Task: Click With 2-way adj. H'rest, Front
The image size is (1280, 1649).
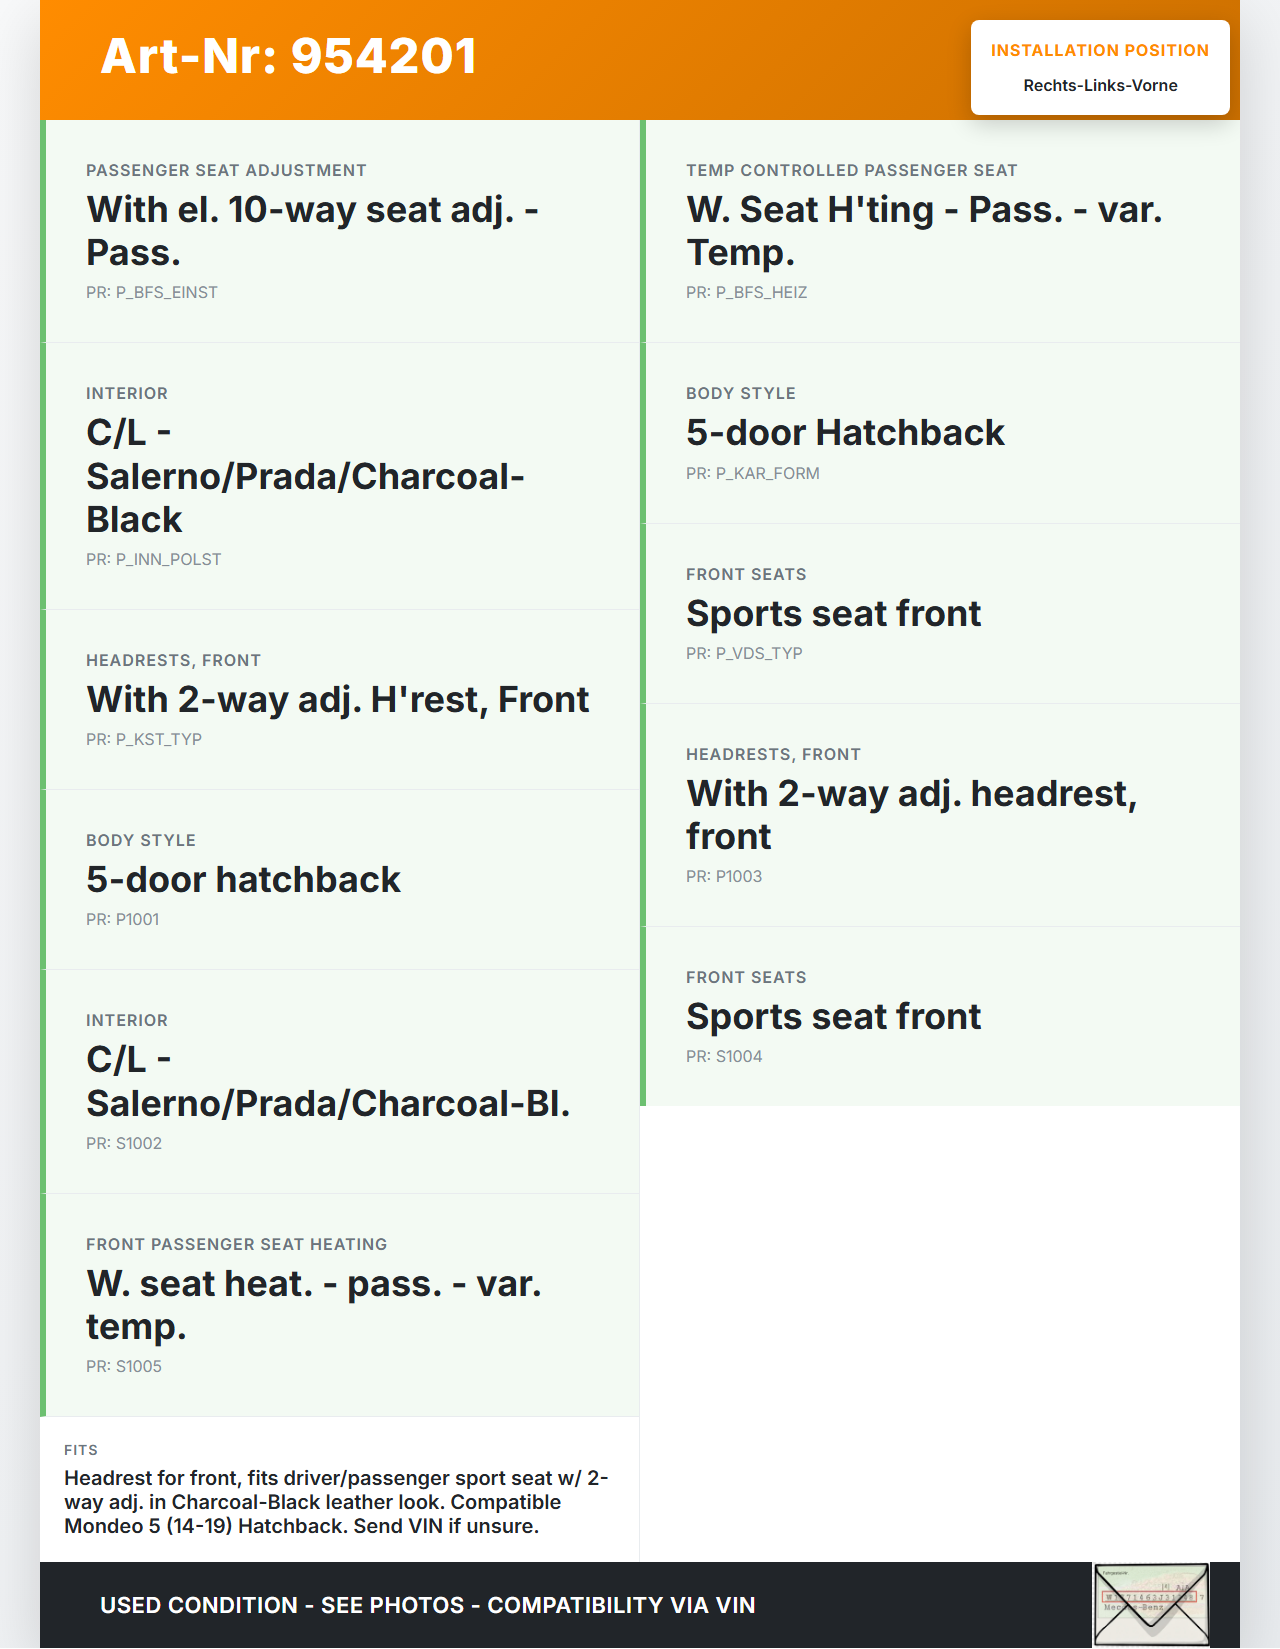Action: (x=338, y=700)
